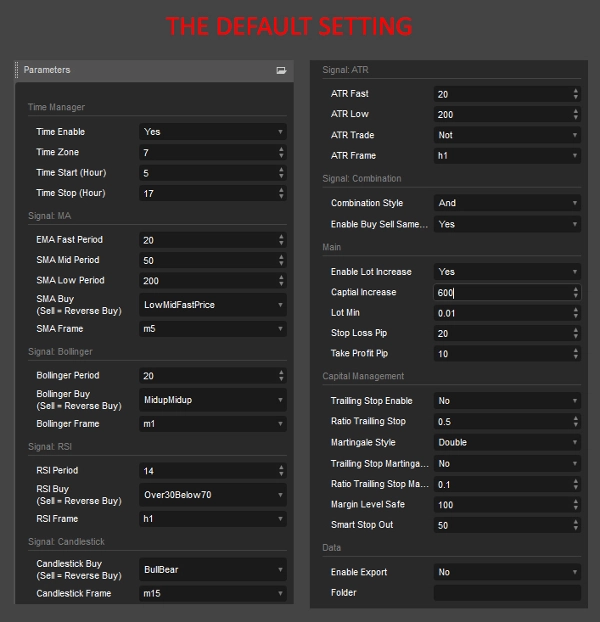Screen dimensions: 600x622
Task: Click the Stop Loss Pip stepper arrows
Action: click(x=575, y=333)
